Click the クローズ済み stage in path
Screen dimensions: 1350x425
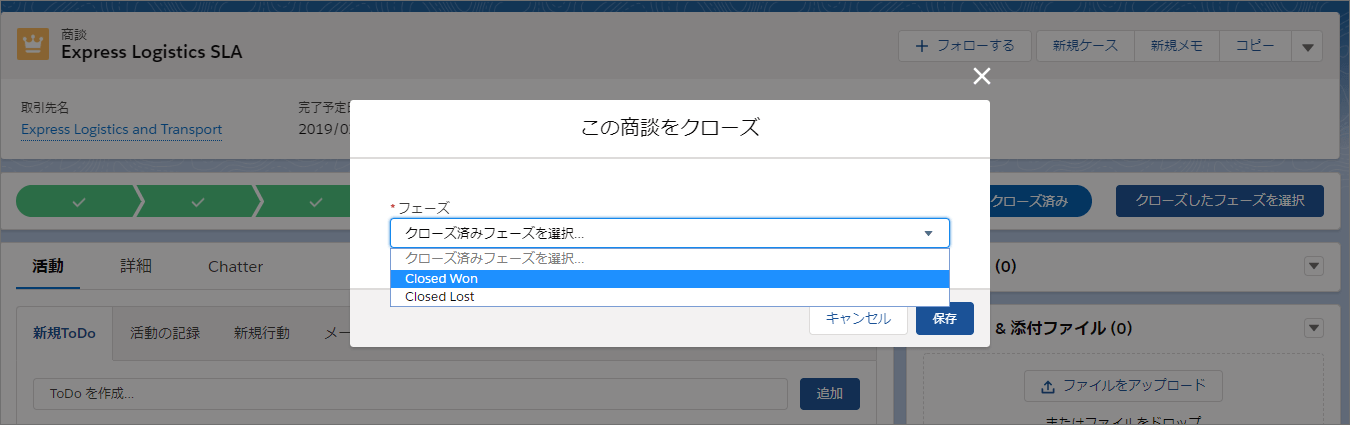[1035, 201]
